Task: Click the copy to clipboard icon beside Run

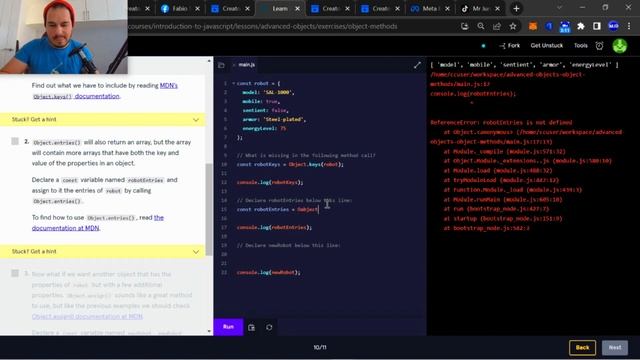Action: click(x=251, y=327)
